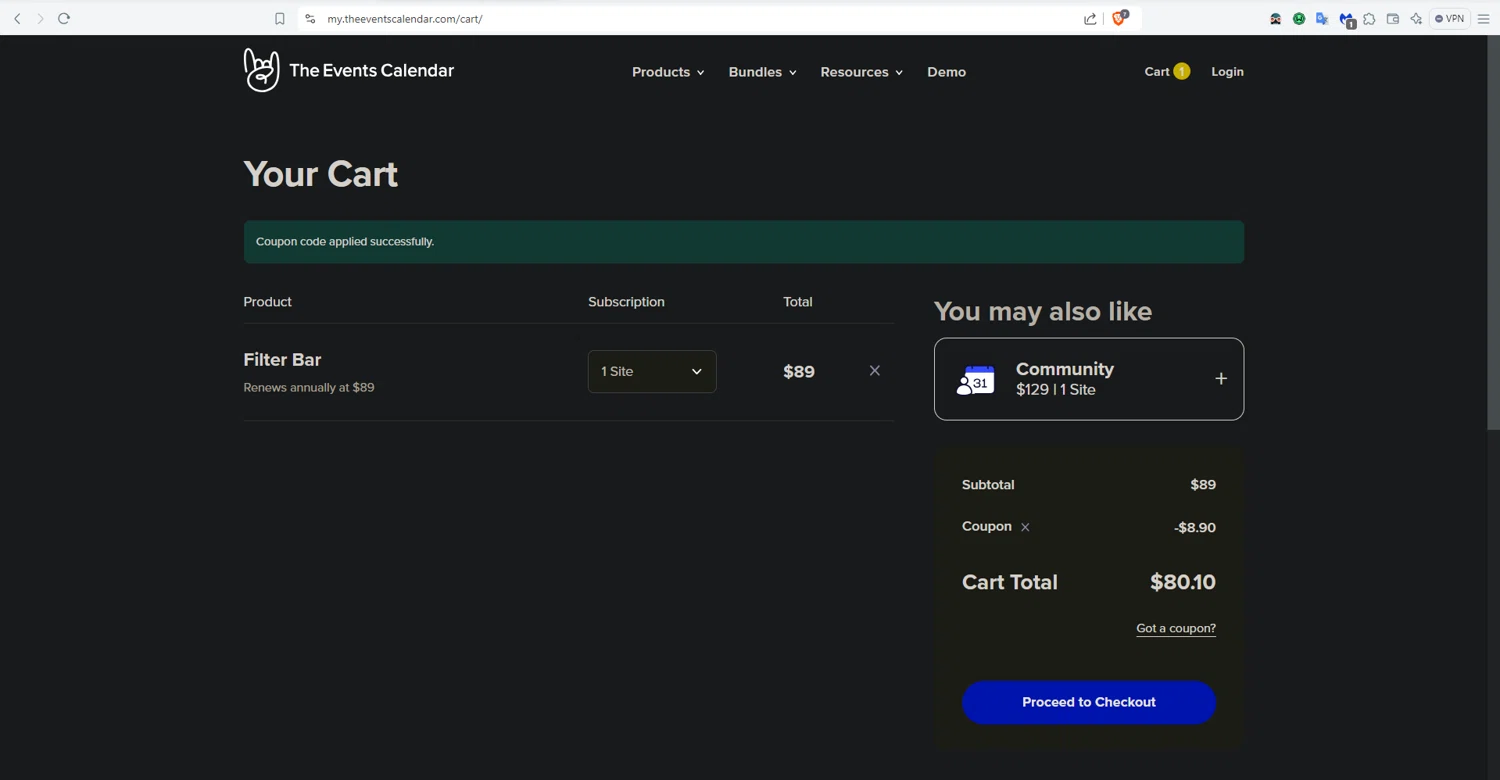Click the Got a coupon? link
The image size is (1500, 780).
(1176, 629)
